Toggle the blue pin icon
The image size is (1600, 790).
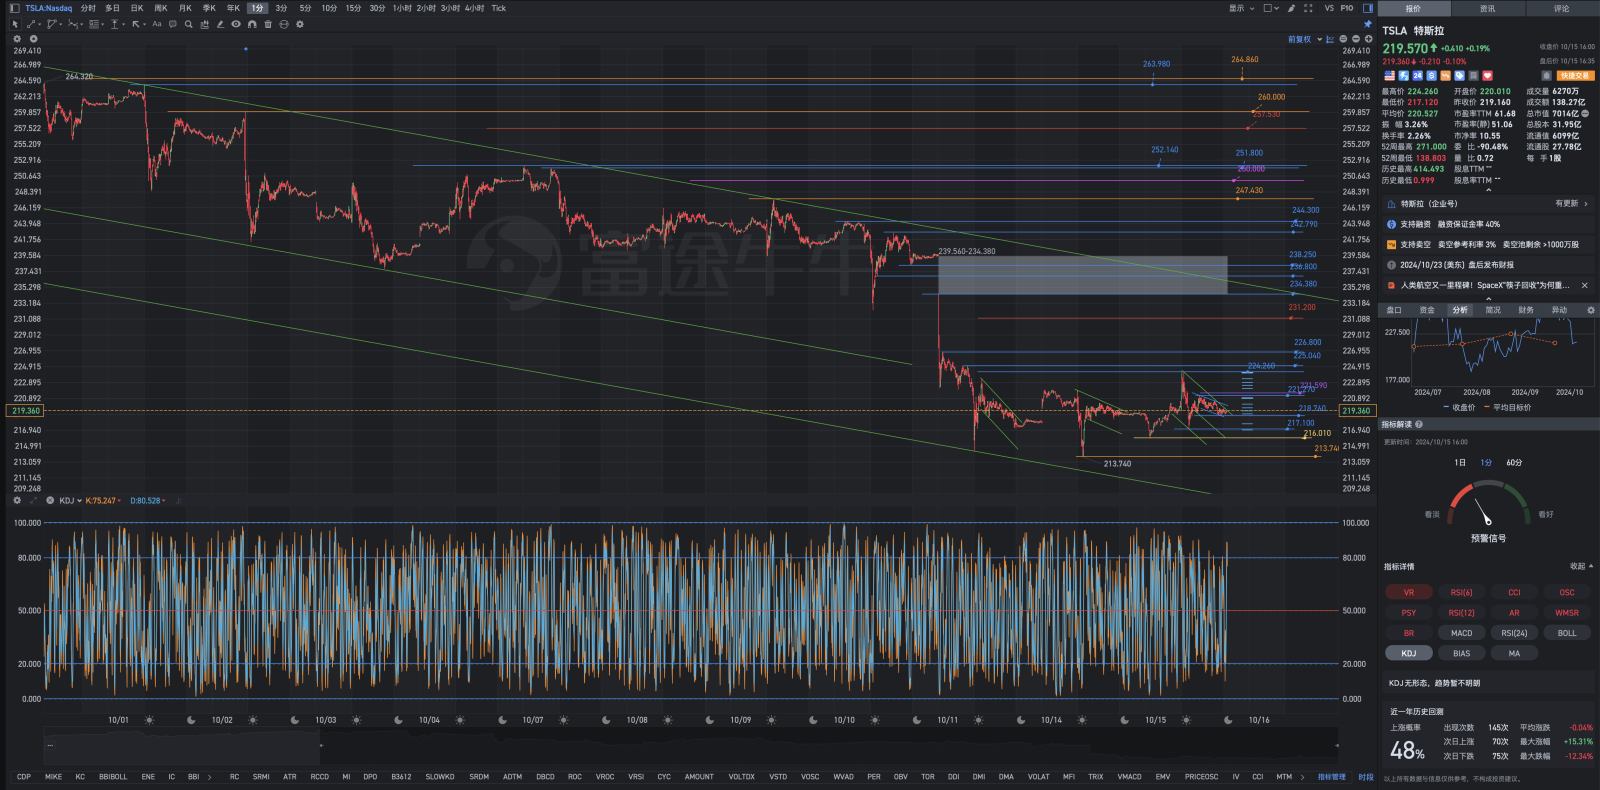click(x=1368, y=24)
